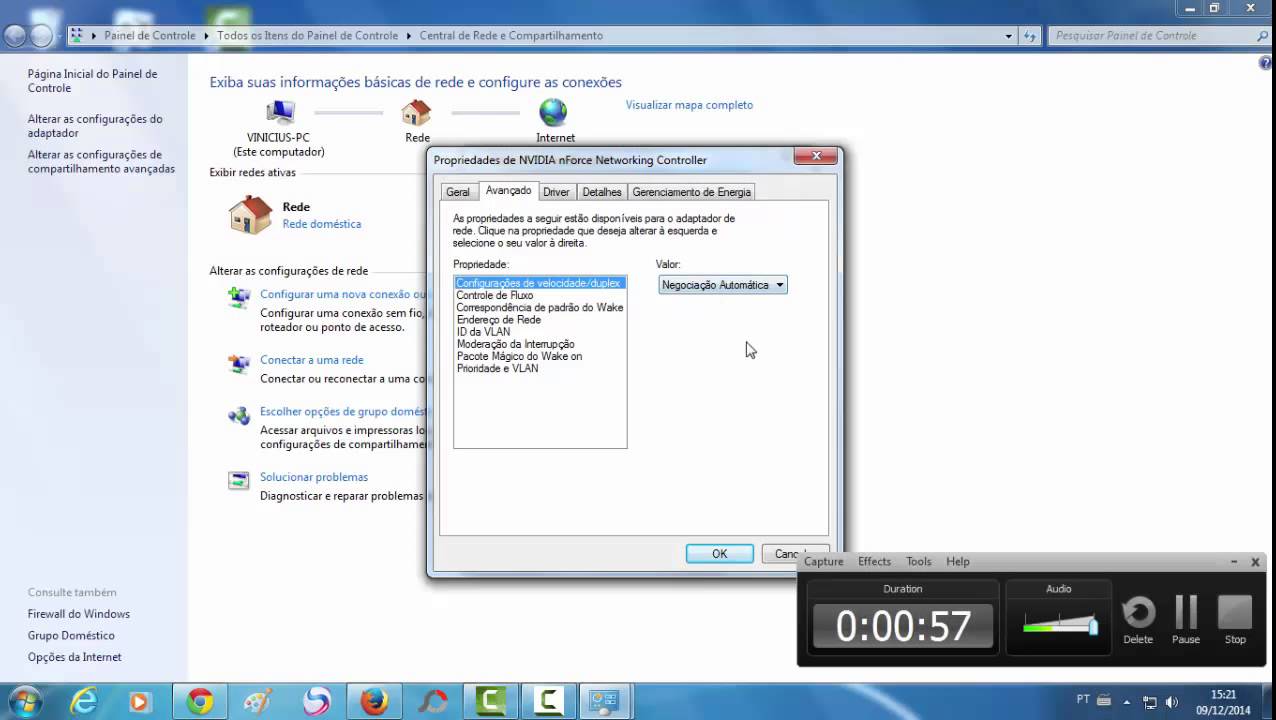Image resolution: width=1276 pixels, height=720 pixels.
Task: Click the VINICIUS-PC computer icon
Action: click(280, 112)
